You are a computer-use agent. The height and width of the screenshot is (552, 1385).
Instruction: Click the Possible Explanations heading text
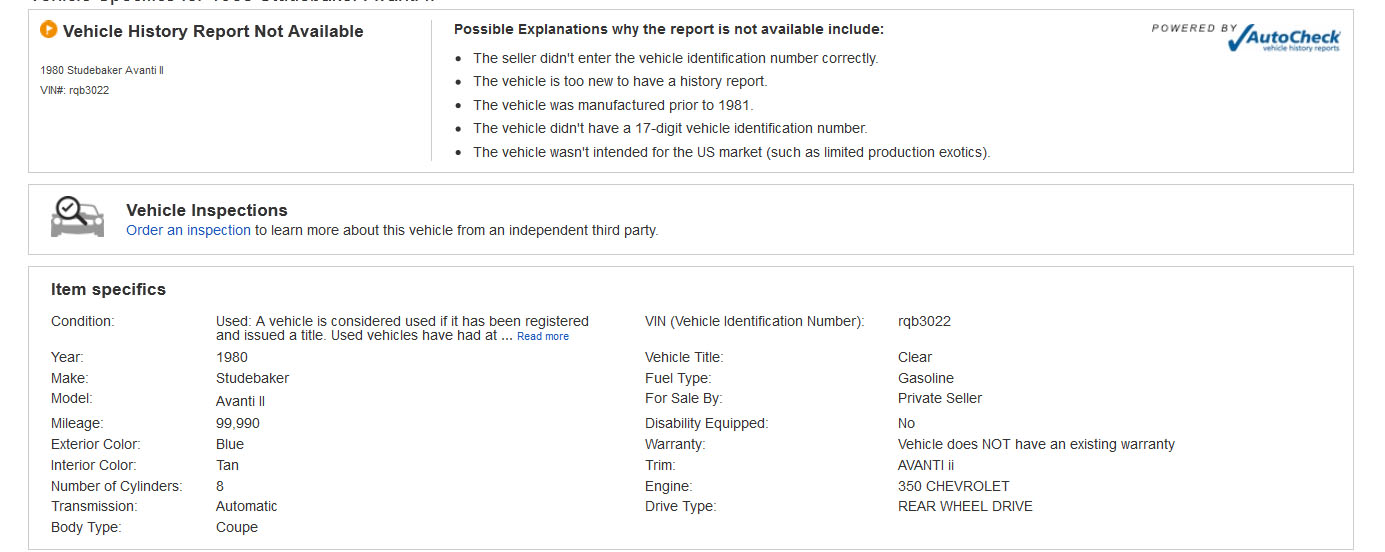tap(668, 30)
